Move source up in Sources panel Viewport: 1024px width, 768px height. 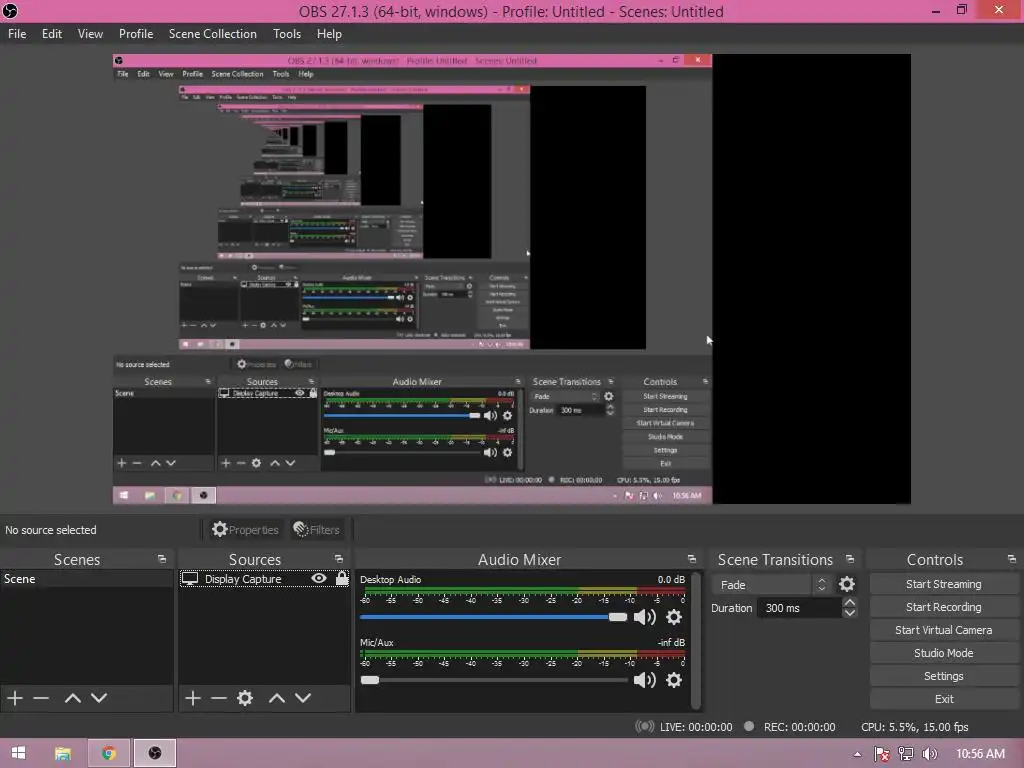coord(277,698)
